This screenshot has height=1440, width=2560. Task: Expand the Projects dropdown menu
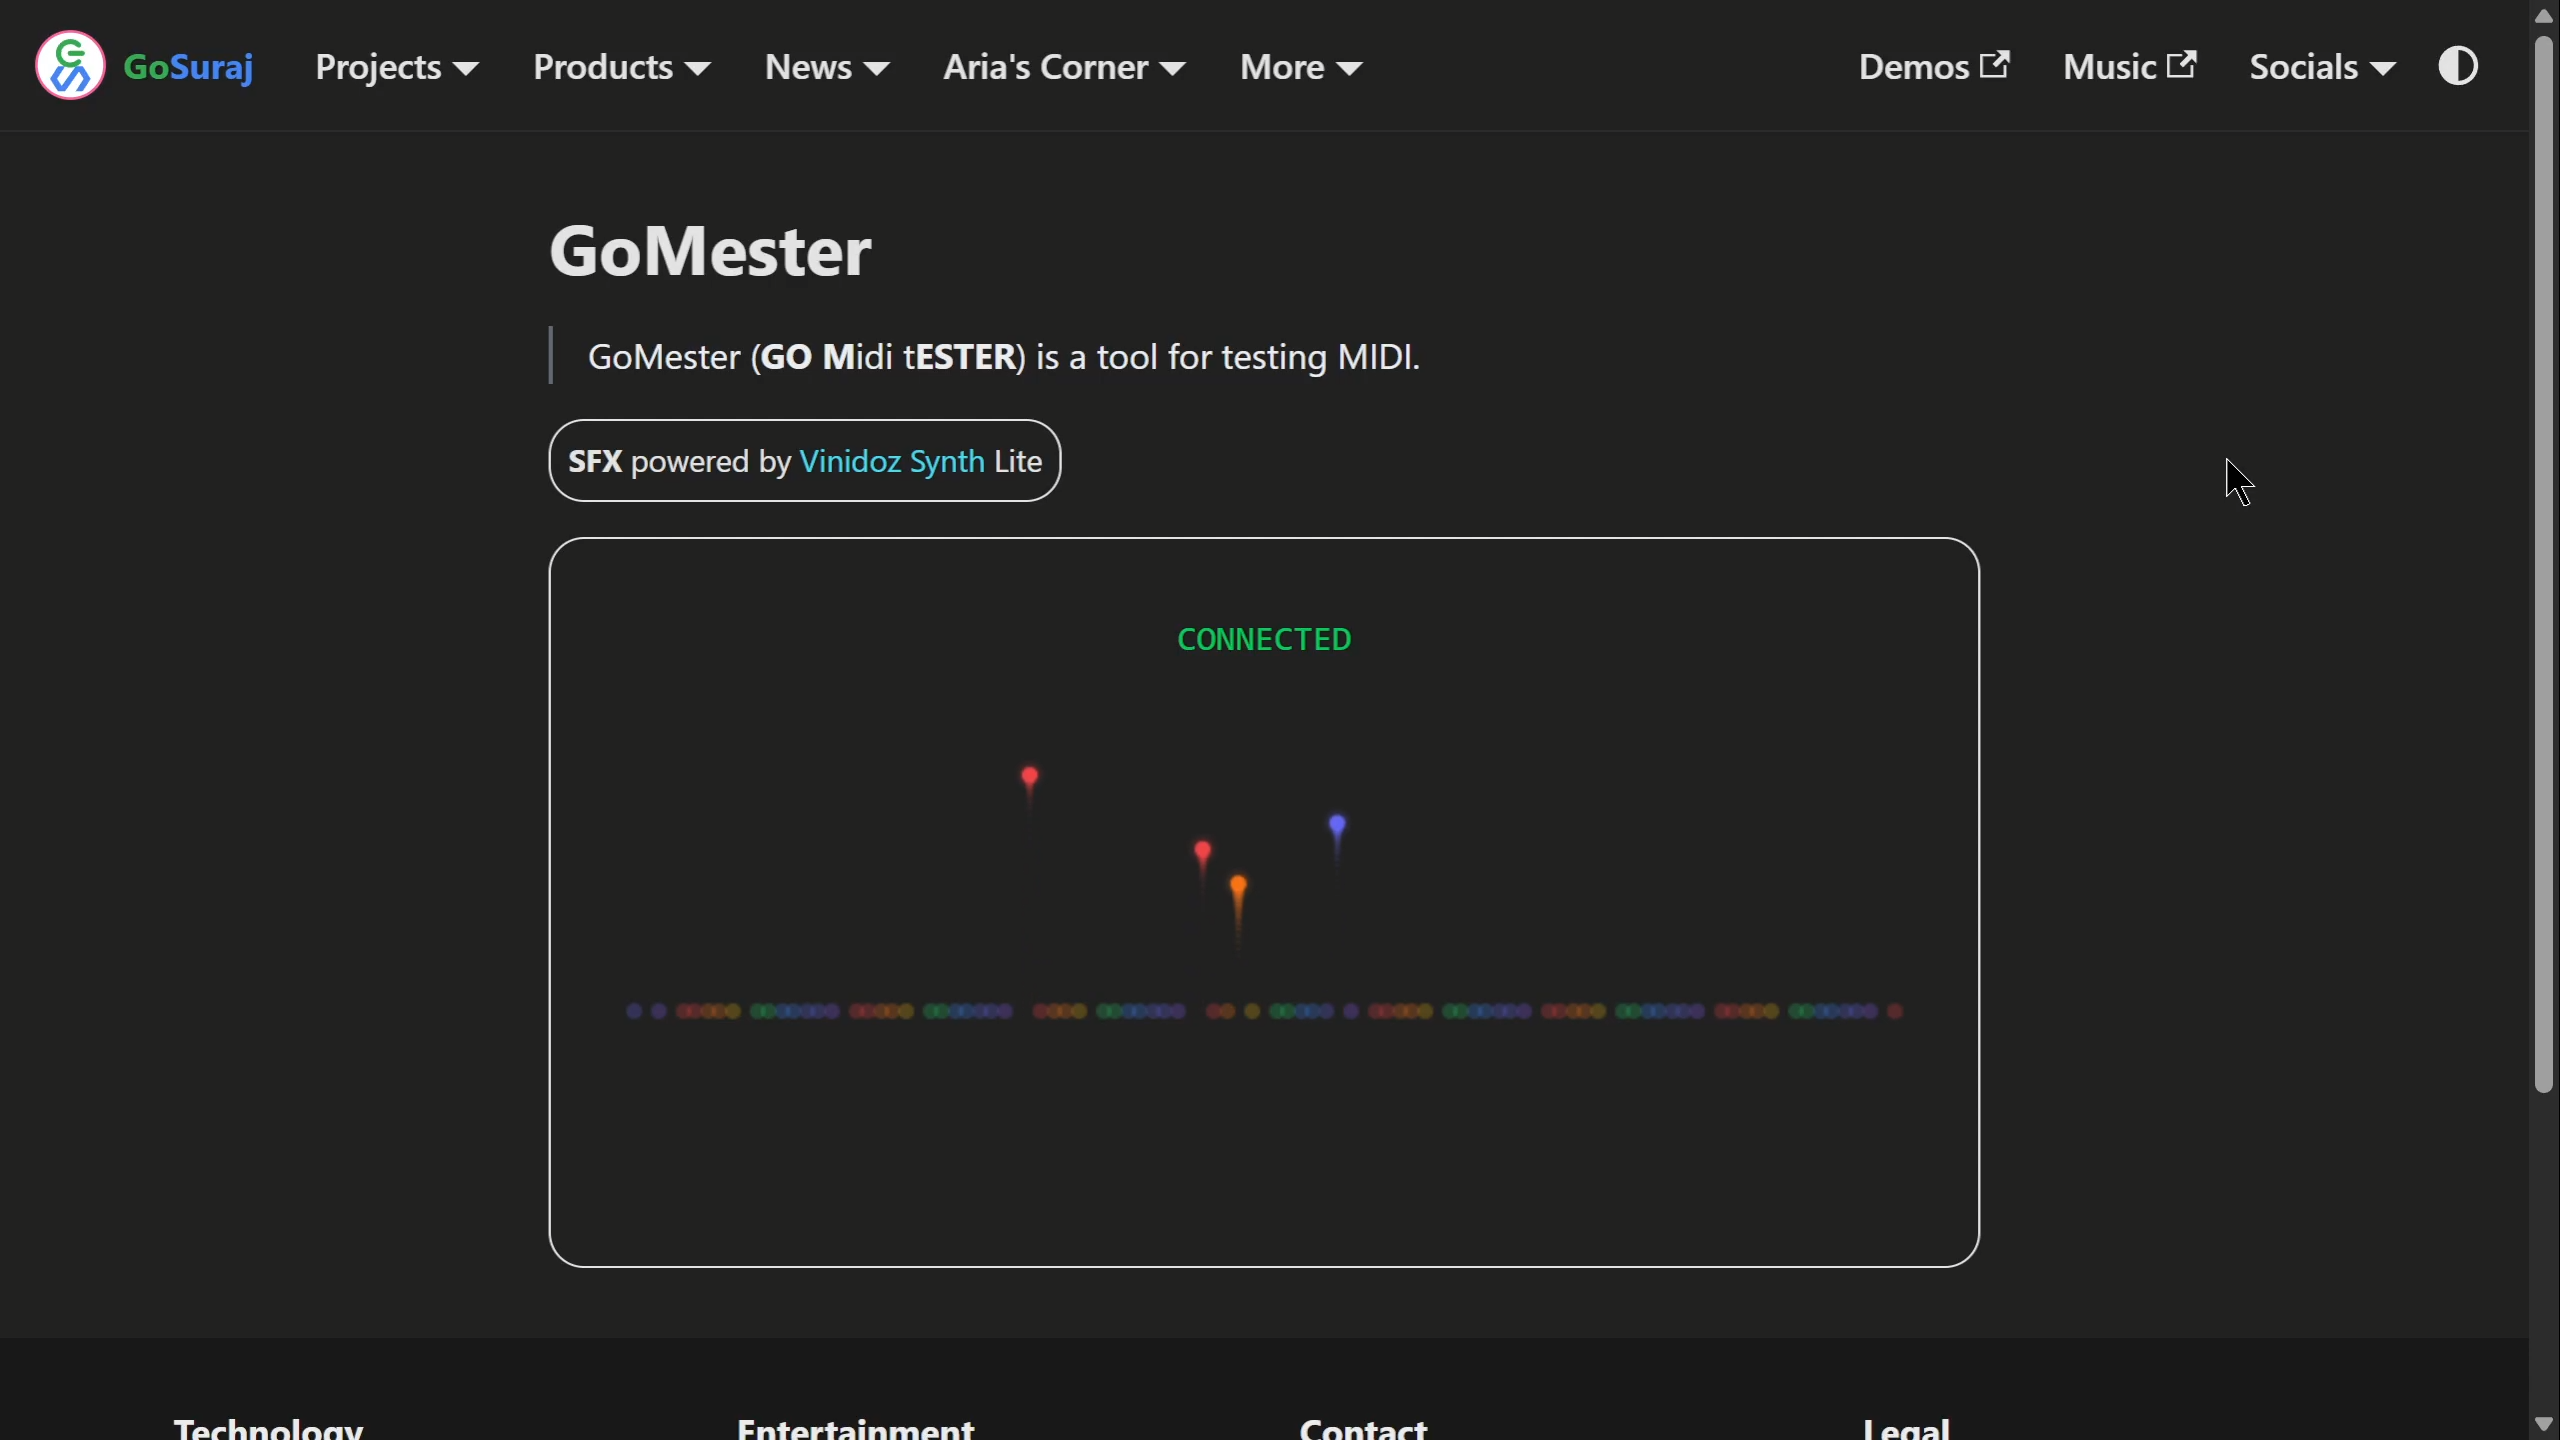click(397, 67)
